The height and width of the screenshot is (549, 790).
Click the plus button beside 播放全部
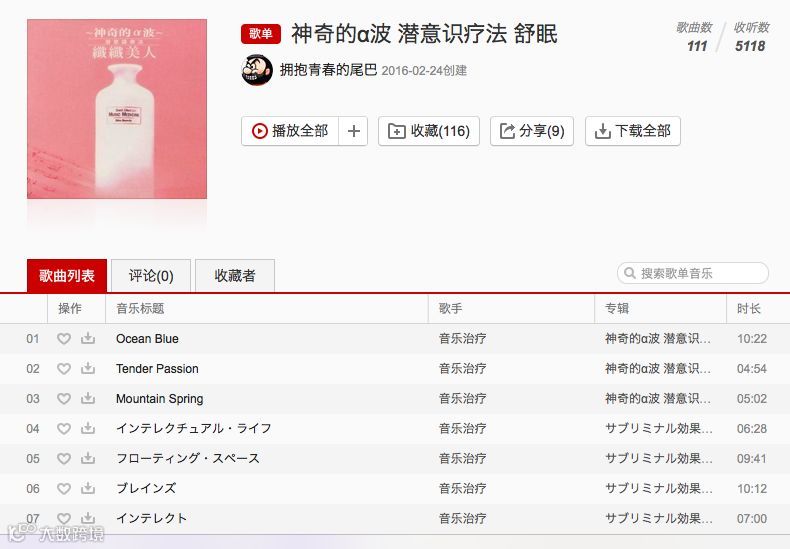(354, 131)
